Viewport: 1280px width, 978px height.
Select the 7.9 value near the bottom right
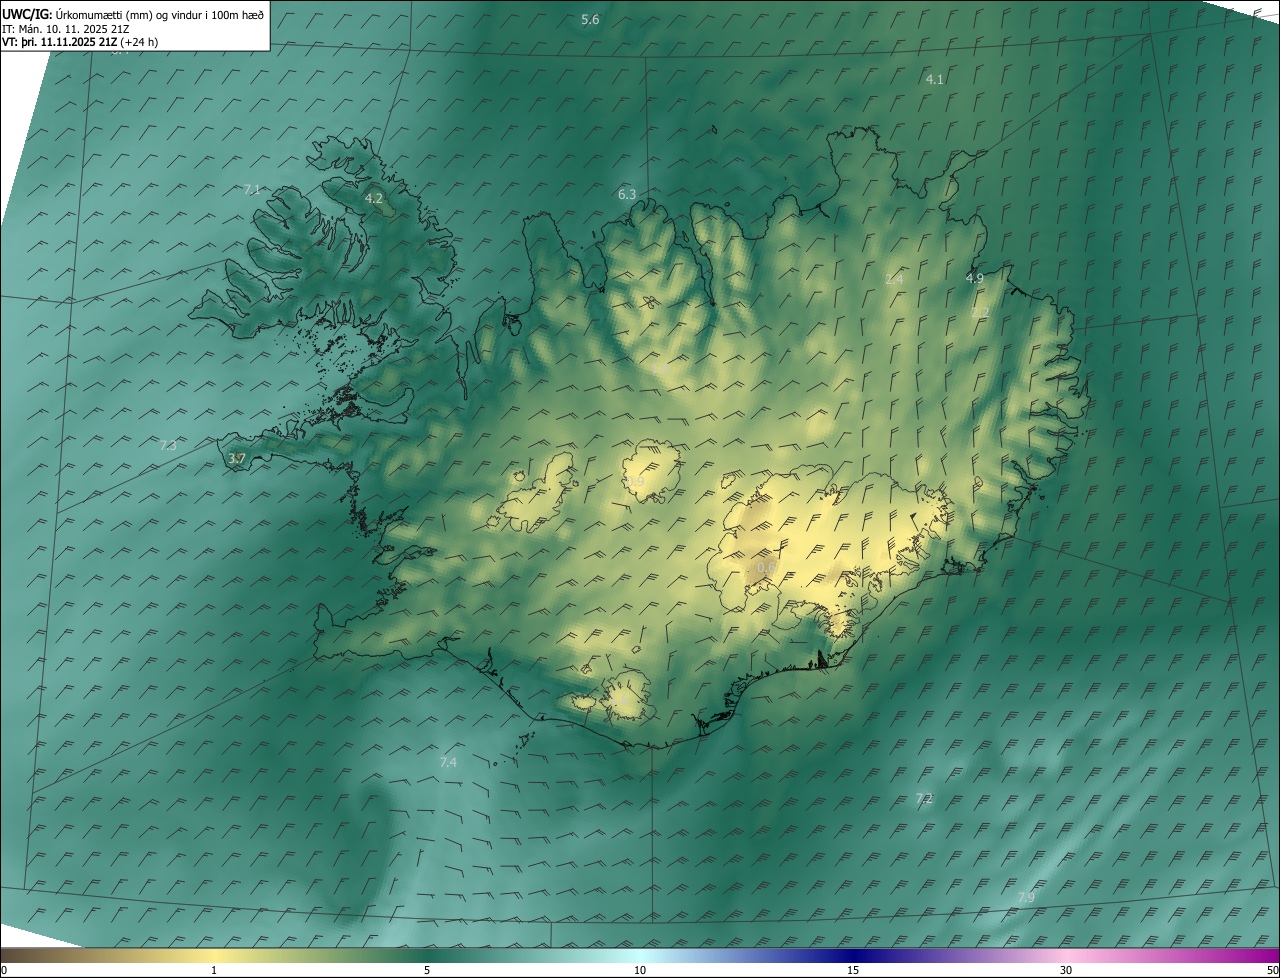click(x=1026, y=898)
